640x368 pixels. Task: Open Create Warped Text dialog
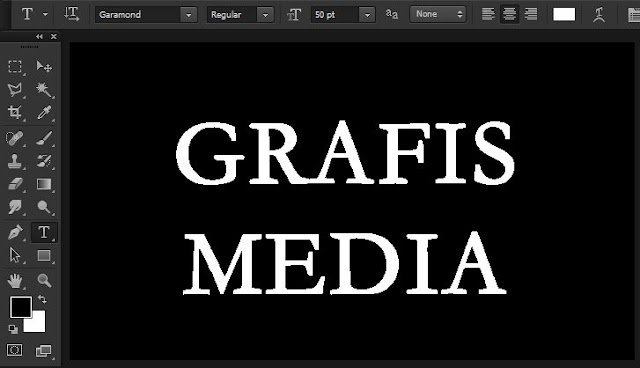[599, 15]
